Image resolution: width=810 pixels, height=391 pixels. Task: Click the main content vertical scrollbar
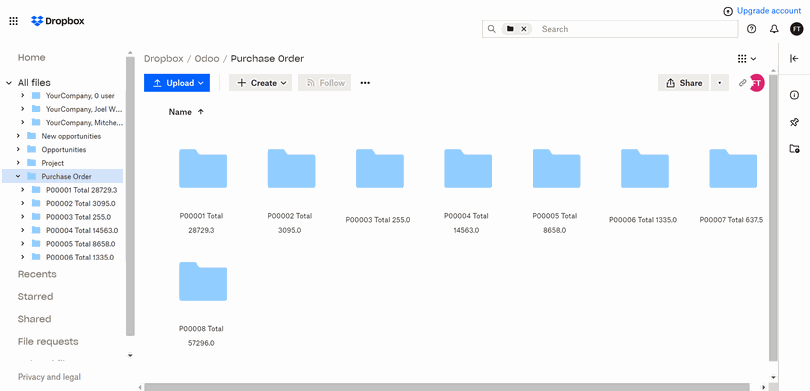773,217
